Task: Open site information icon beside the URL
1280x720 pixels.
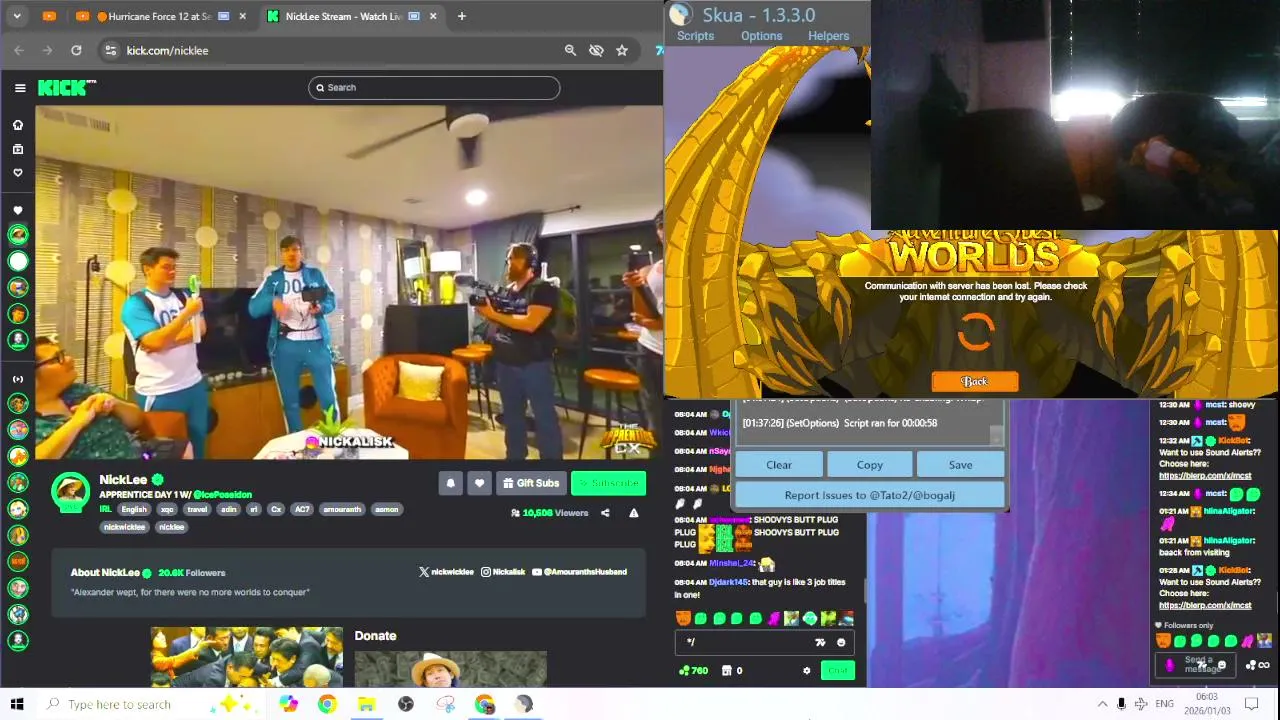Action: (x=111, y=50)
